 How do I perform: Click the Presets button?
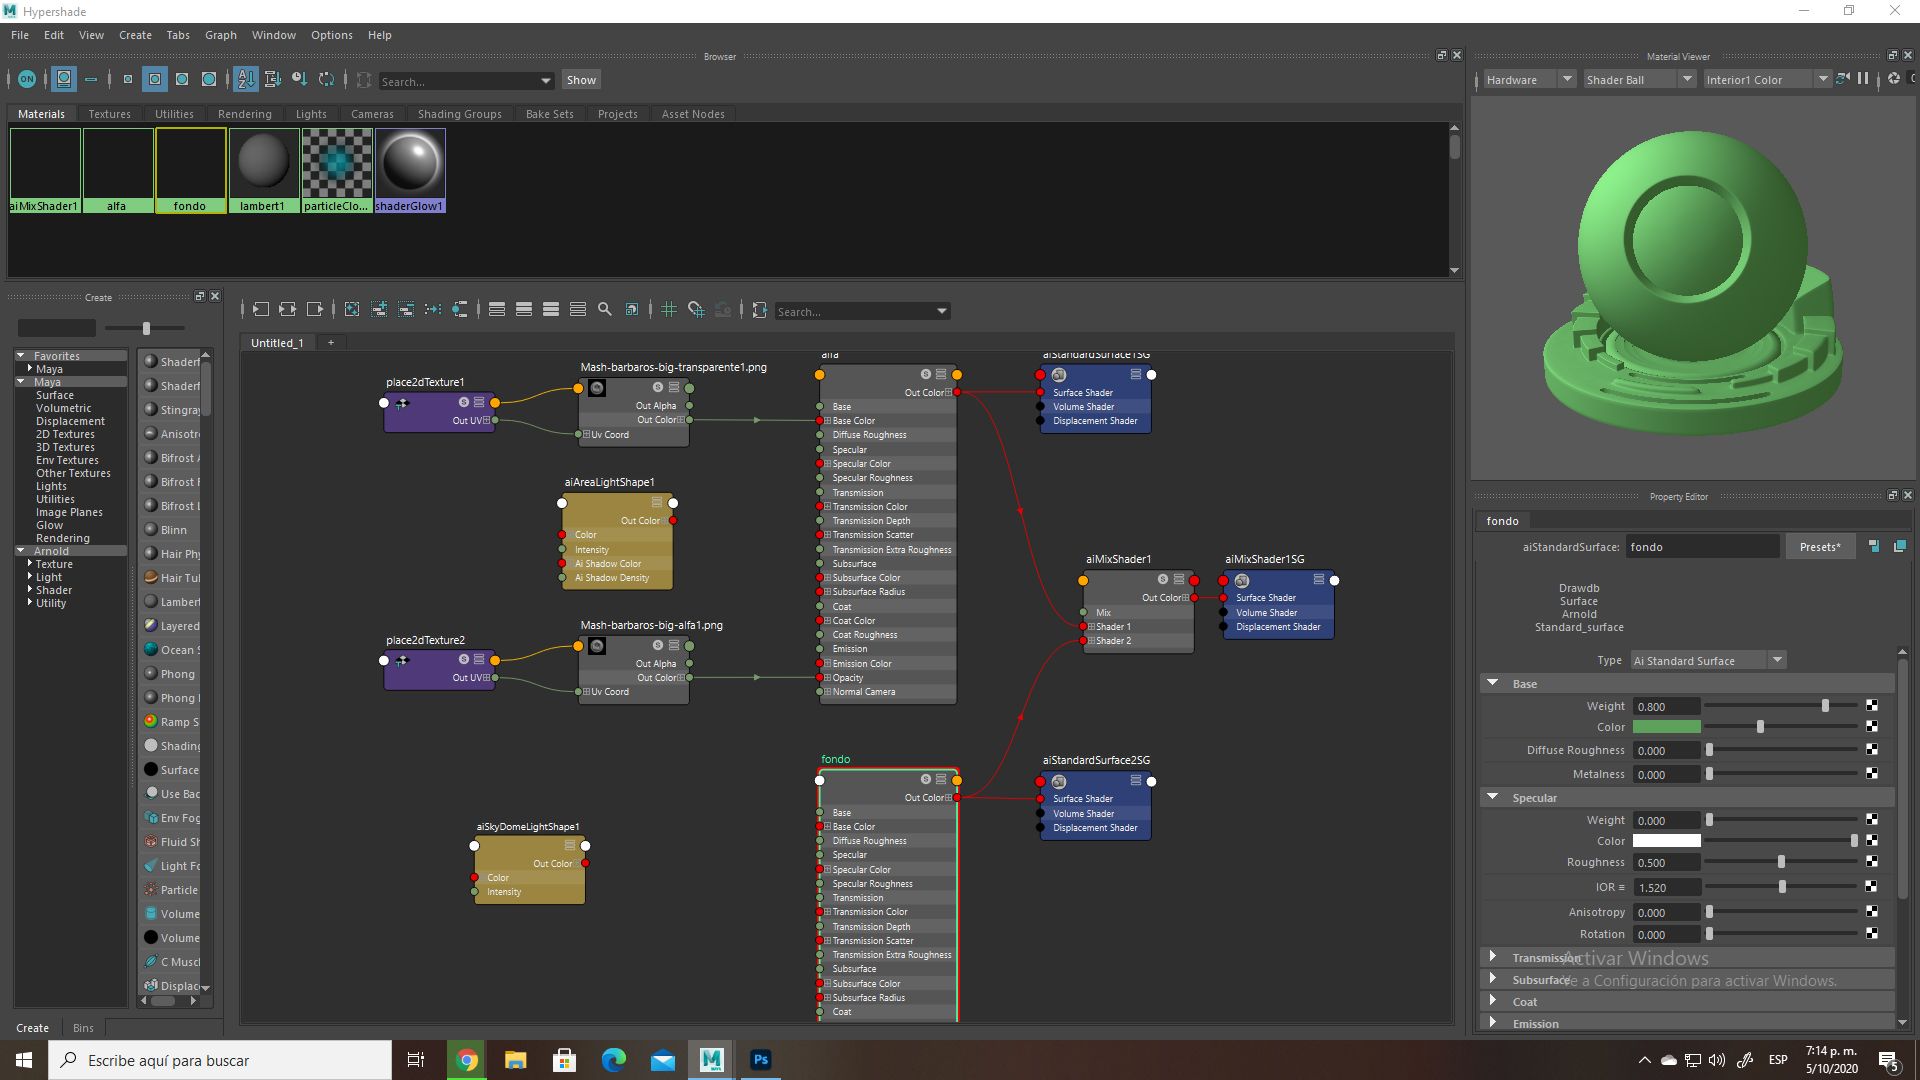(x=1819, y=547)
